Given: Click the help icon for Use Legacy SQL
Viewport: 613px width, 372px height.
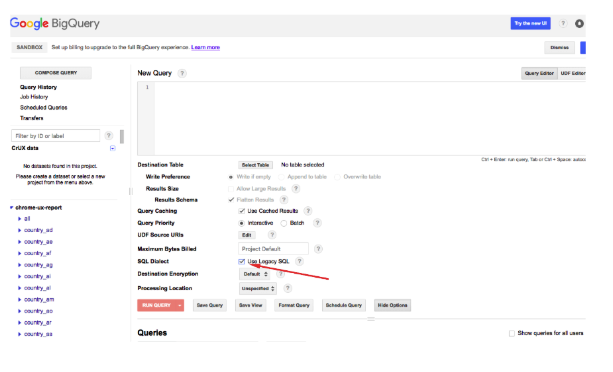Looking at the screenshot, I should [x=299, y=261].
